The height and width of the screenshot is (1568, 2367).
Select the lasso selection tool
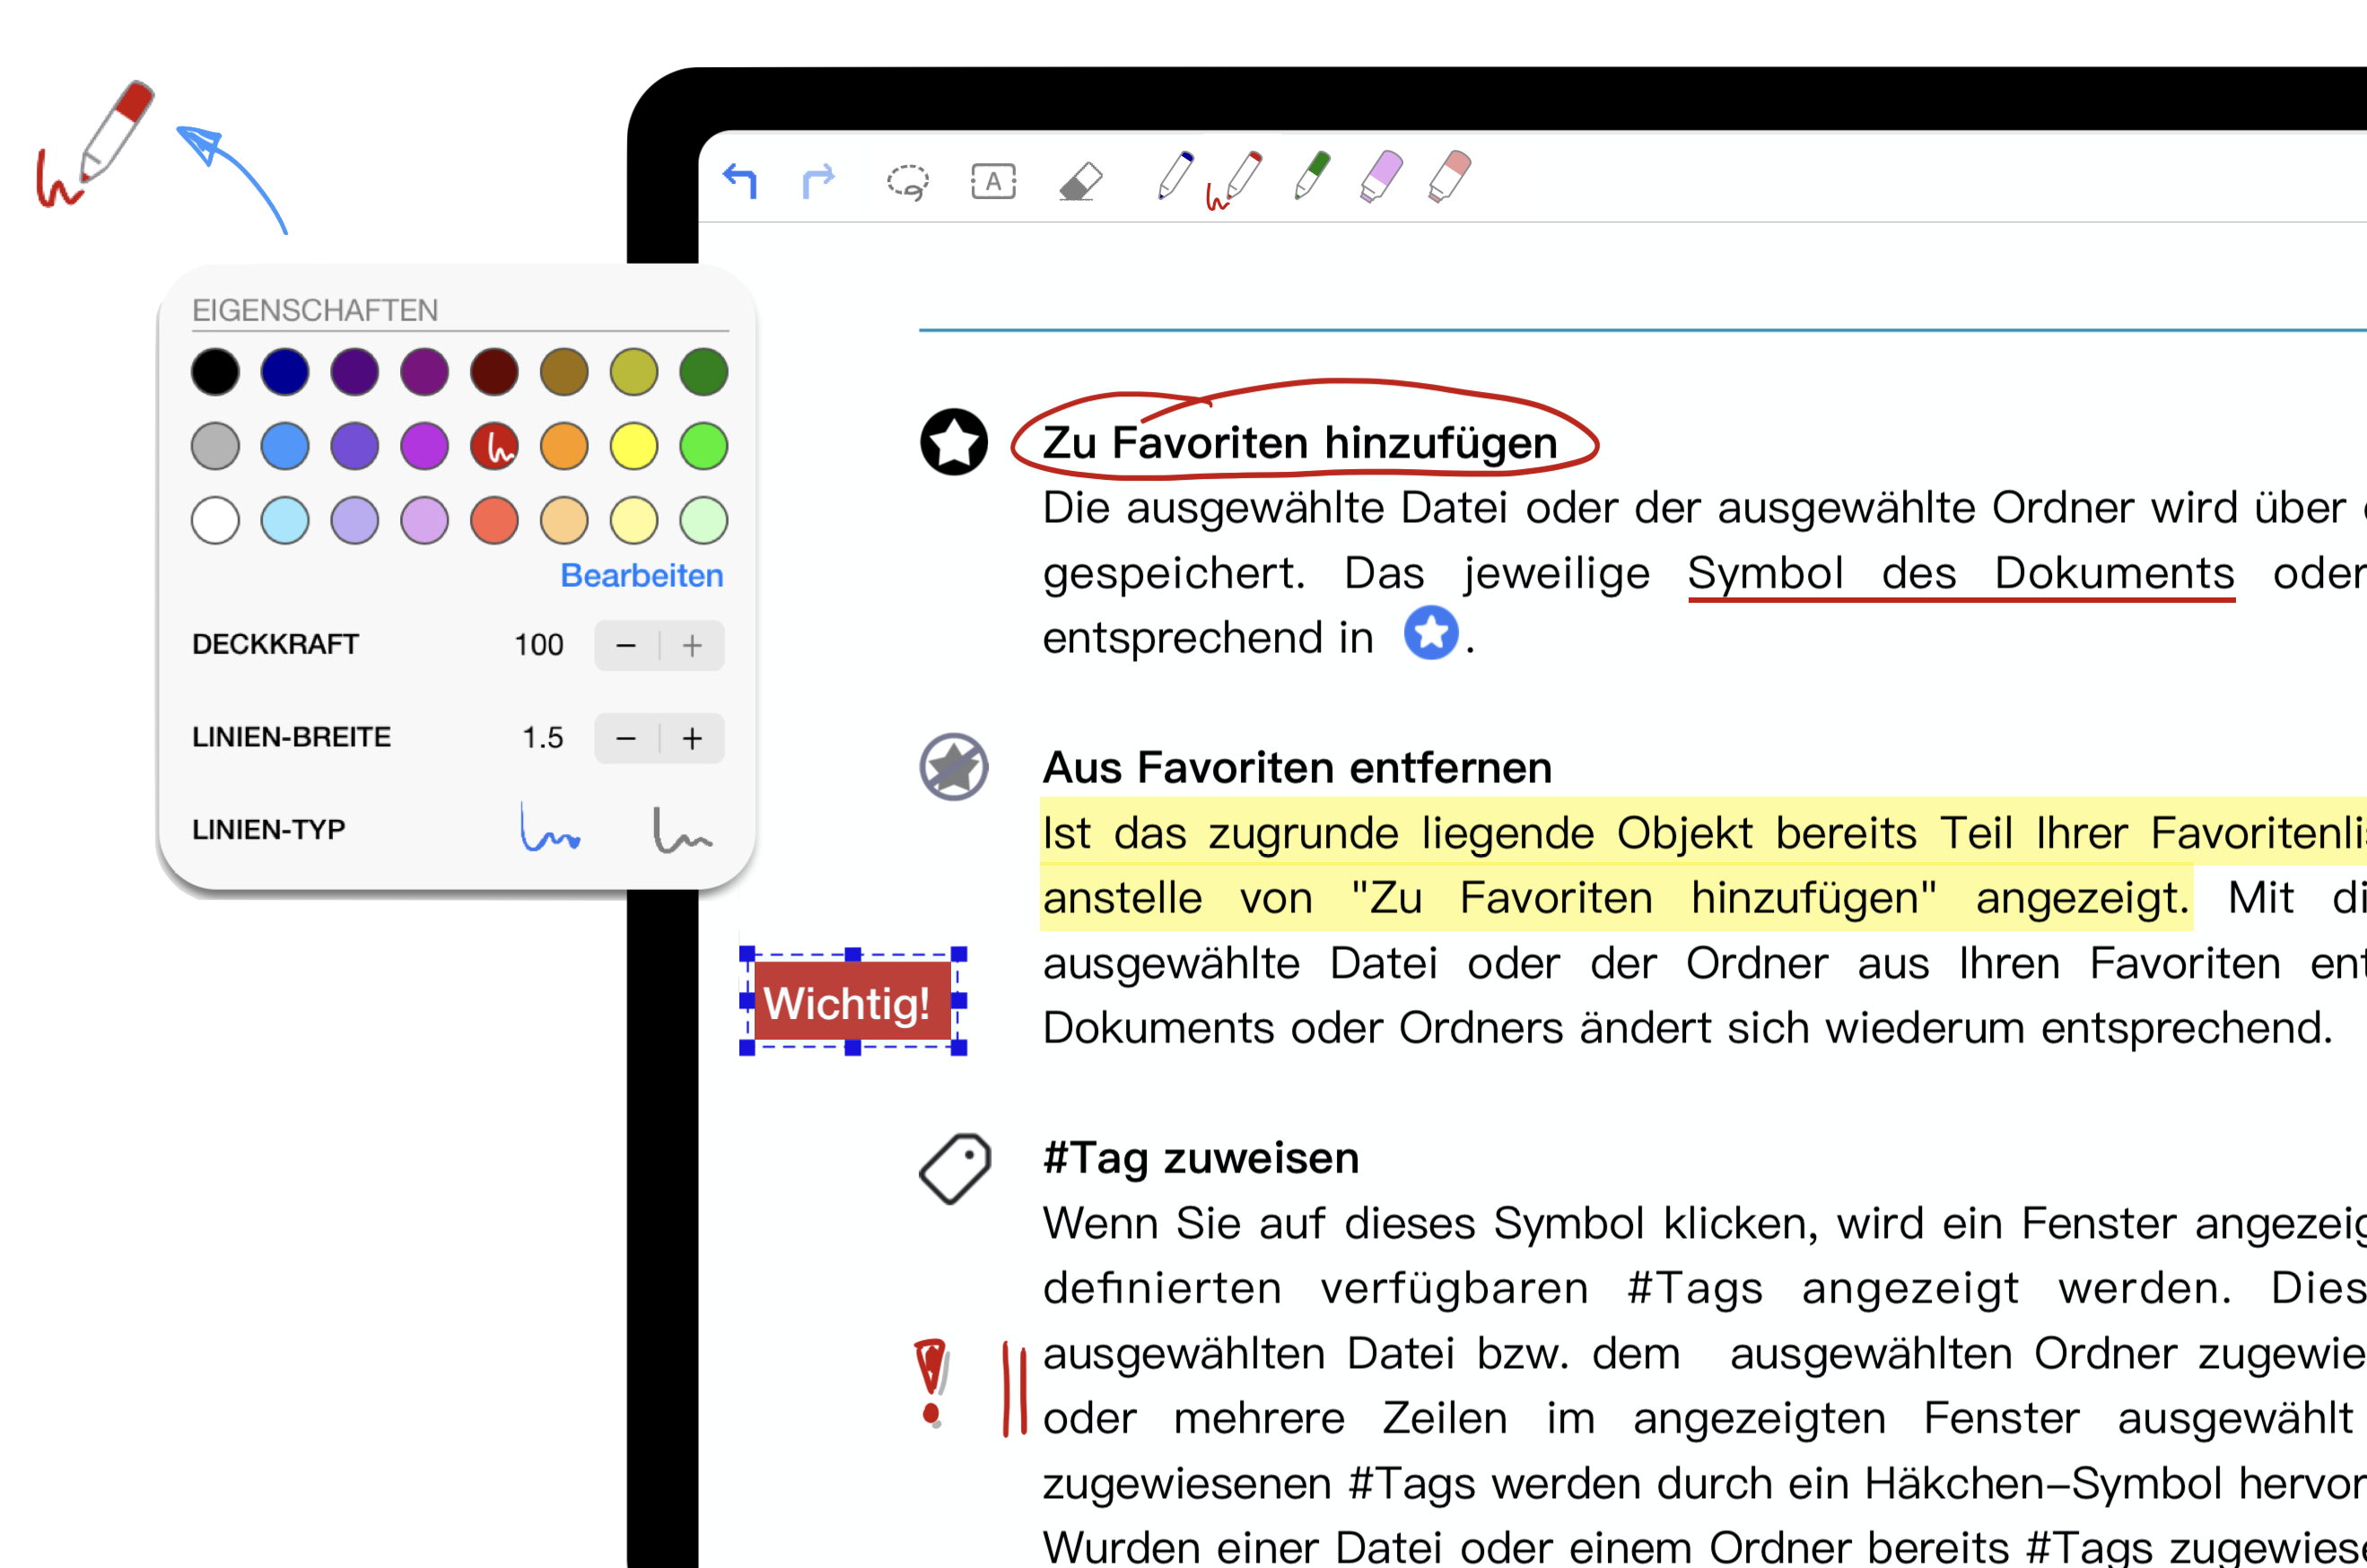pyautogui.click(x=907, y=182)
